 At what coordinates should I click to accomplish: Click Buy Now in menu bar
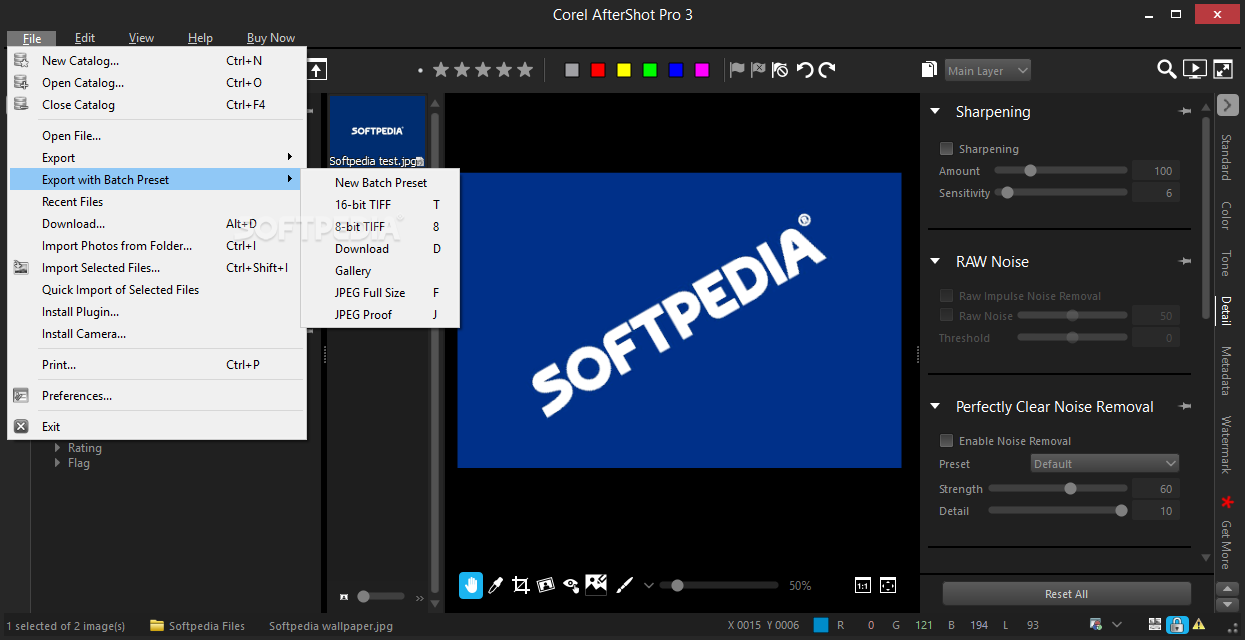click(270, 38)
